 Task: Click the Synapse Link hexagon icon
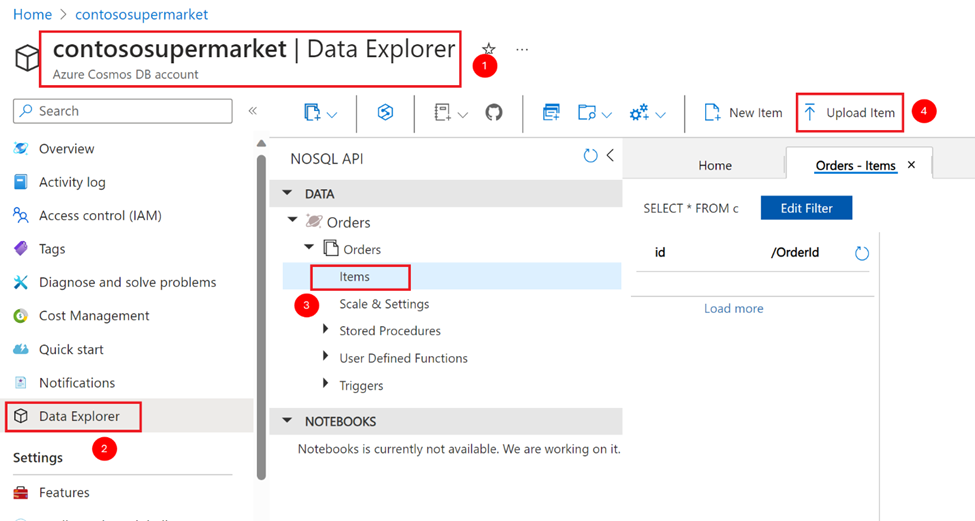pyautogui.click(x=386, y=112)
